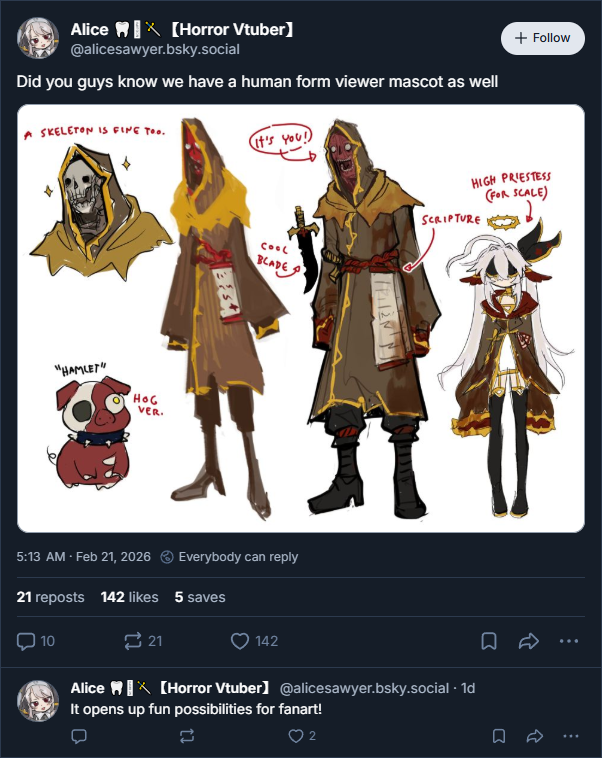602x758 pixels.
Task: View the 142 likes list
Action: (x=130, y=597)
